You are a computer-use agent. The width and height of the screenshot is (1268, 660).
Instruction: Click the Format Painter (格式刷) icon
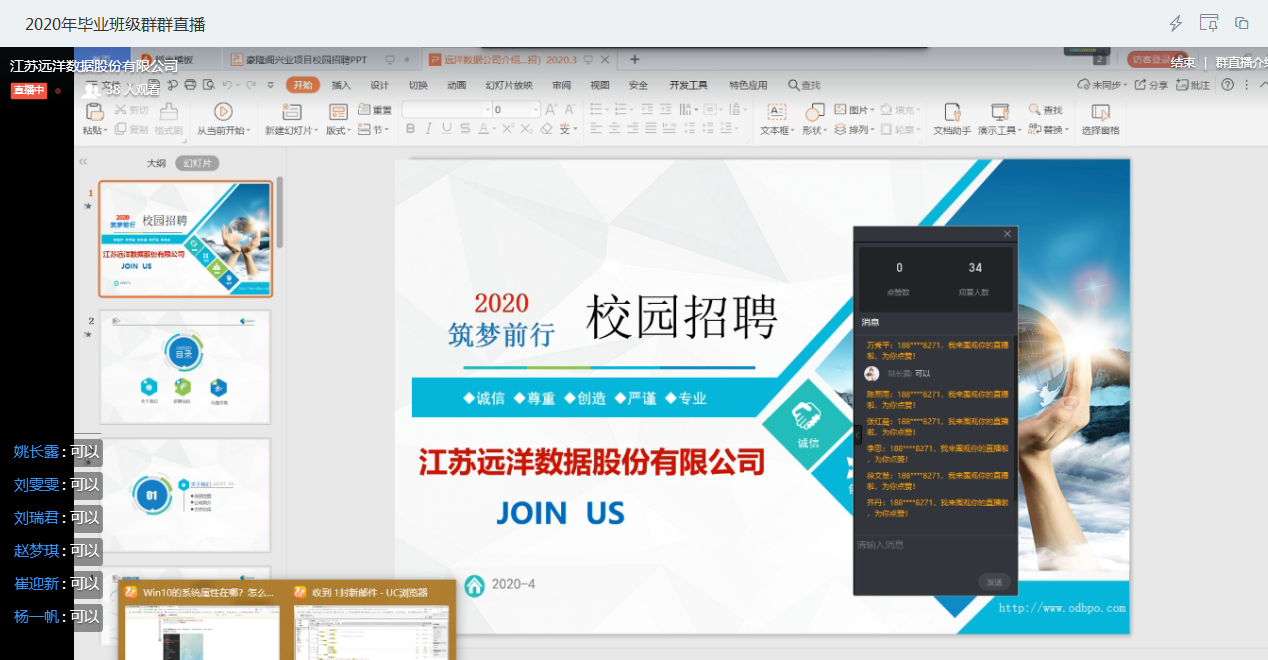[x=169, y=111]
